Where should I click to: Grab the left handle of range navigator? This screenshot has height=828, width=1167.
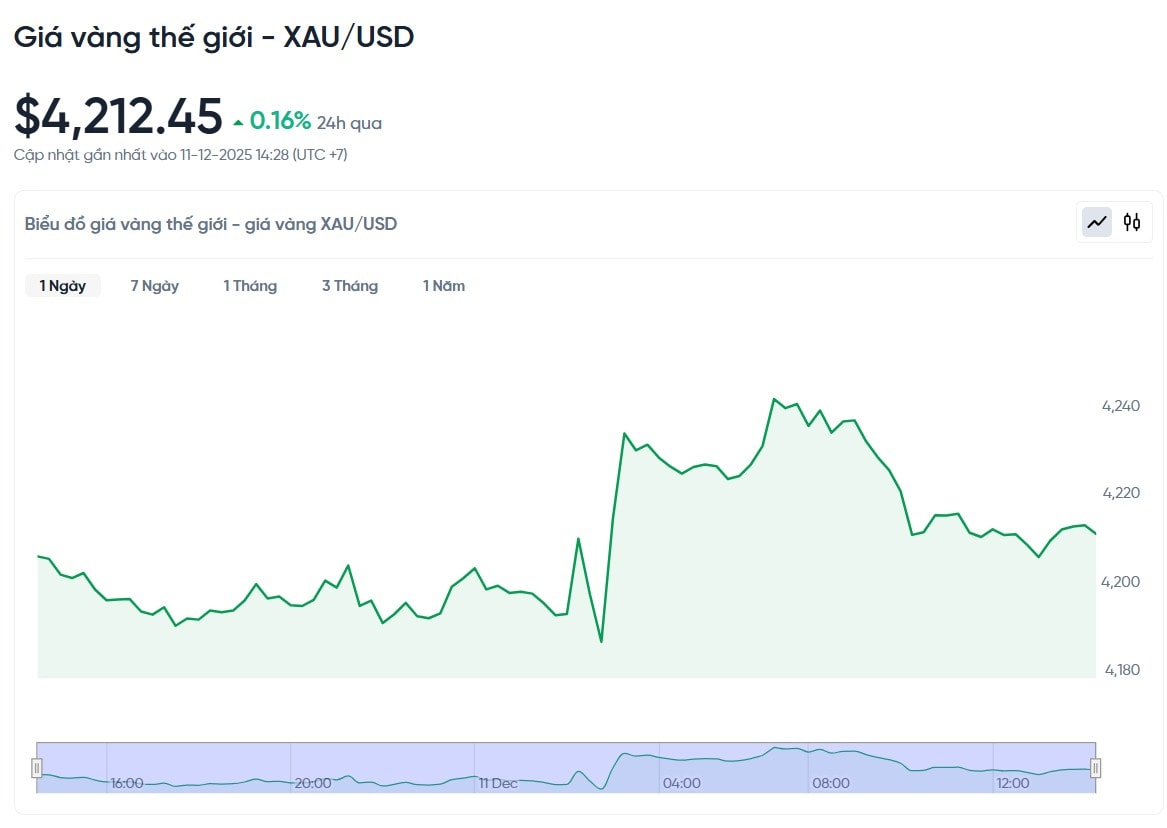click(x=37, y=768)
